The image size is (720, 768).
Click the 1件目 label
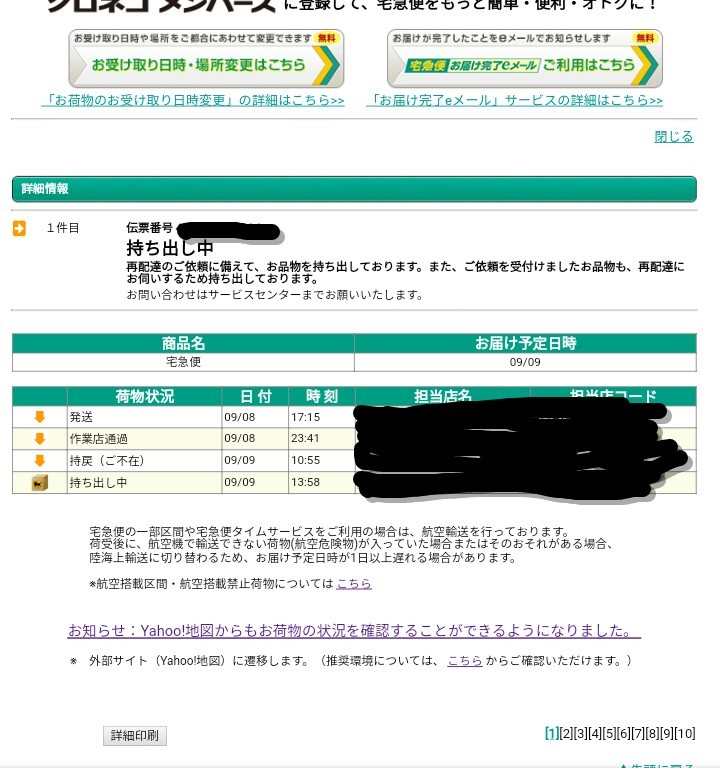(x=63, y=228)
